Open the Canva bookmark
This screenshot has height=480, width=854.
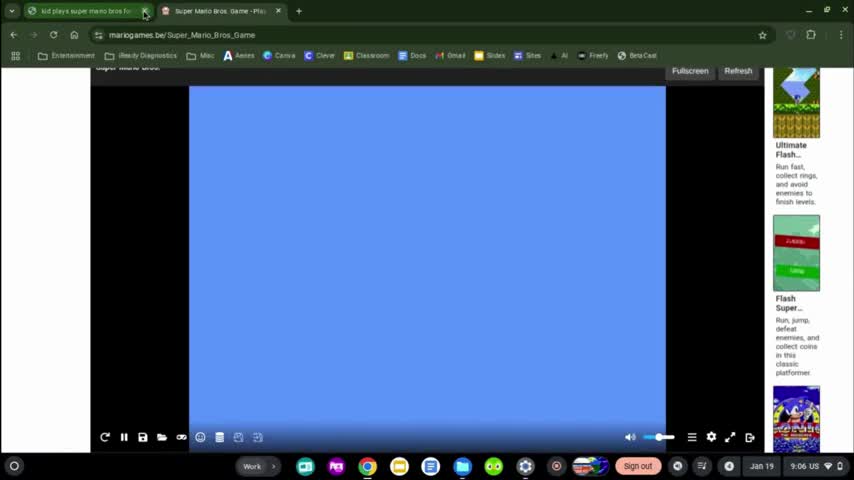click(279, 56)
